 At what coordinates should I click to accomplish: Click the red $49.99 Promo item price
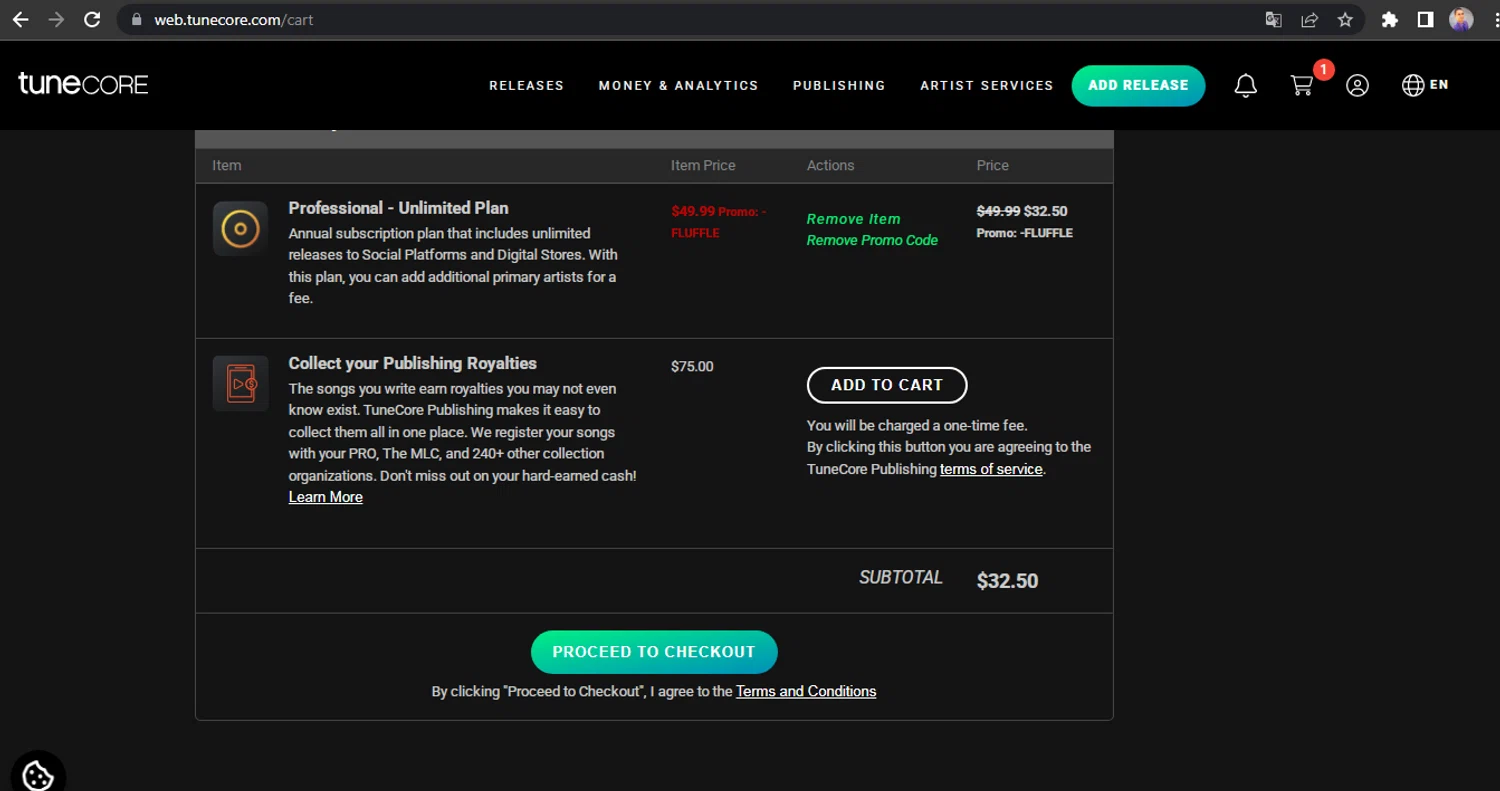point(718,222)
